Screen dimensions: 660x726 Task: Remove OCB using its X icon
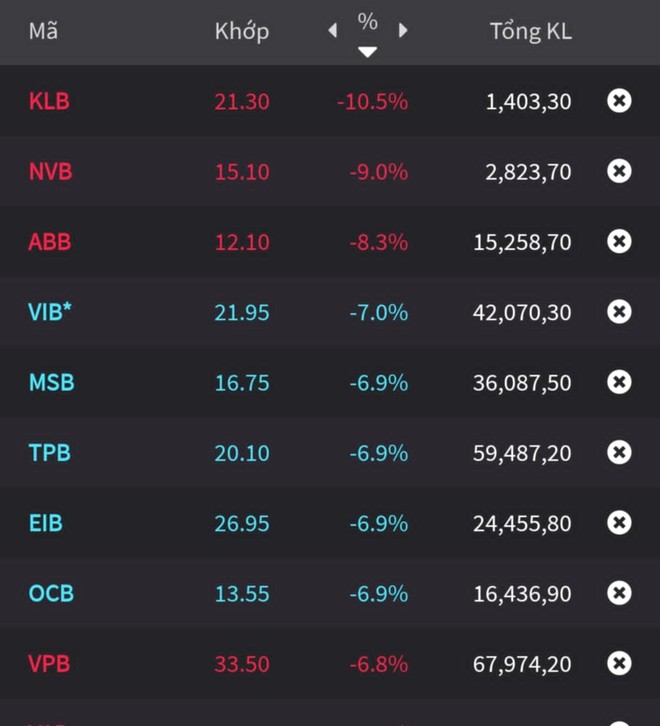[x=619, y=593]
